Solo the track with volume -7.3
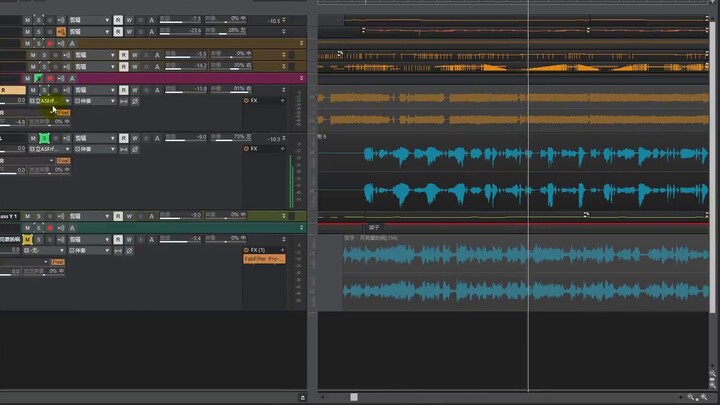Viewport: 720px width, 405px height. (x=39, y=20)
